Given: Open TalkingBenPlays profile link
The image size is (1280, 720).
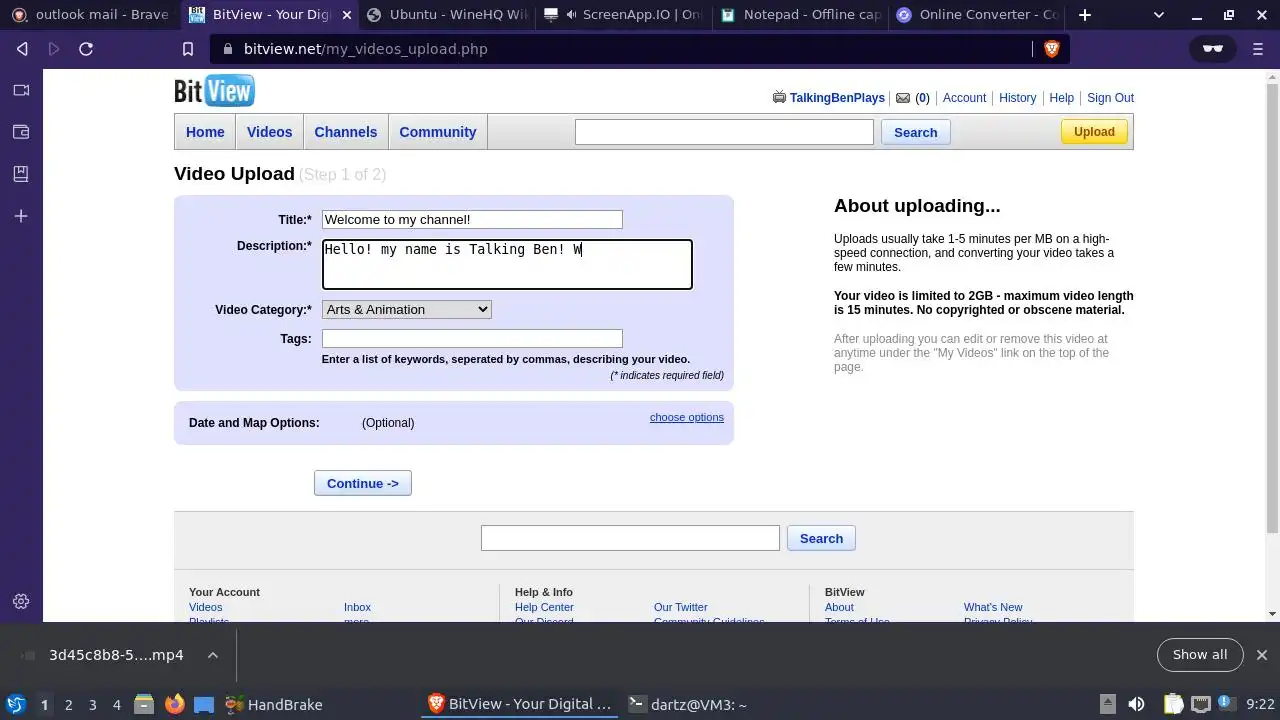Looking at the screenshot, I should click(837, 98).
